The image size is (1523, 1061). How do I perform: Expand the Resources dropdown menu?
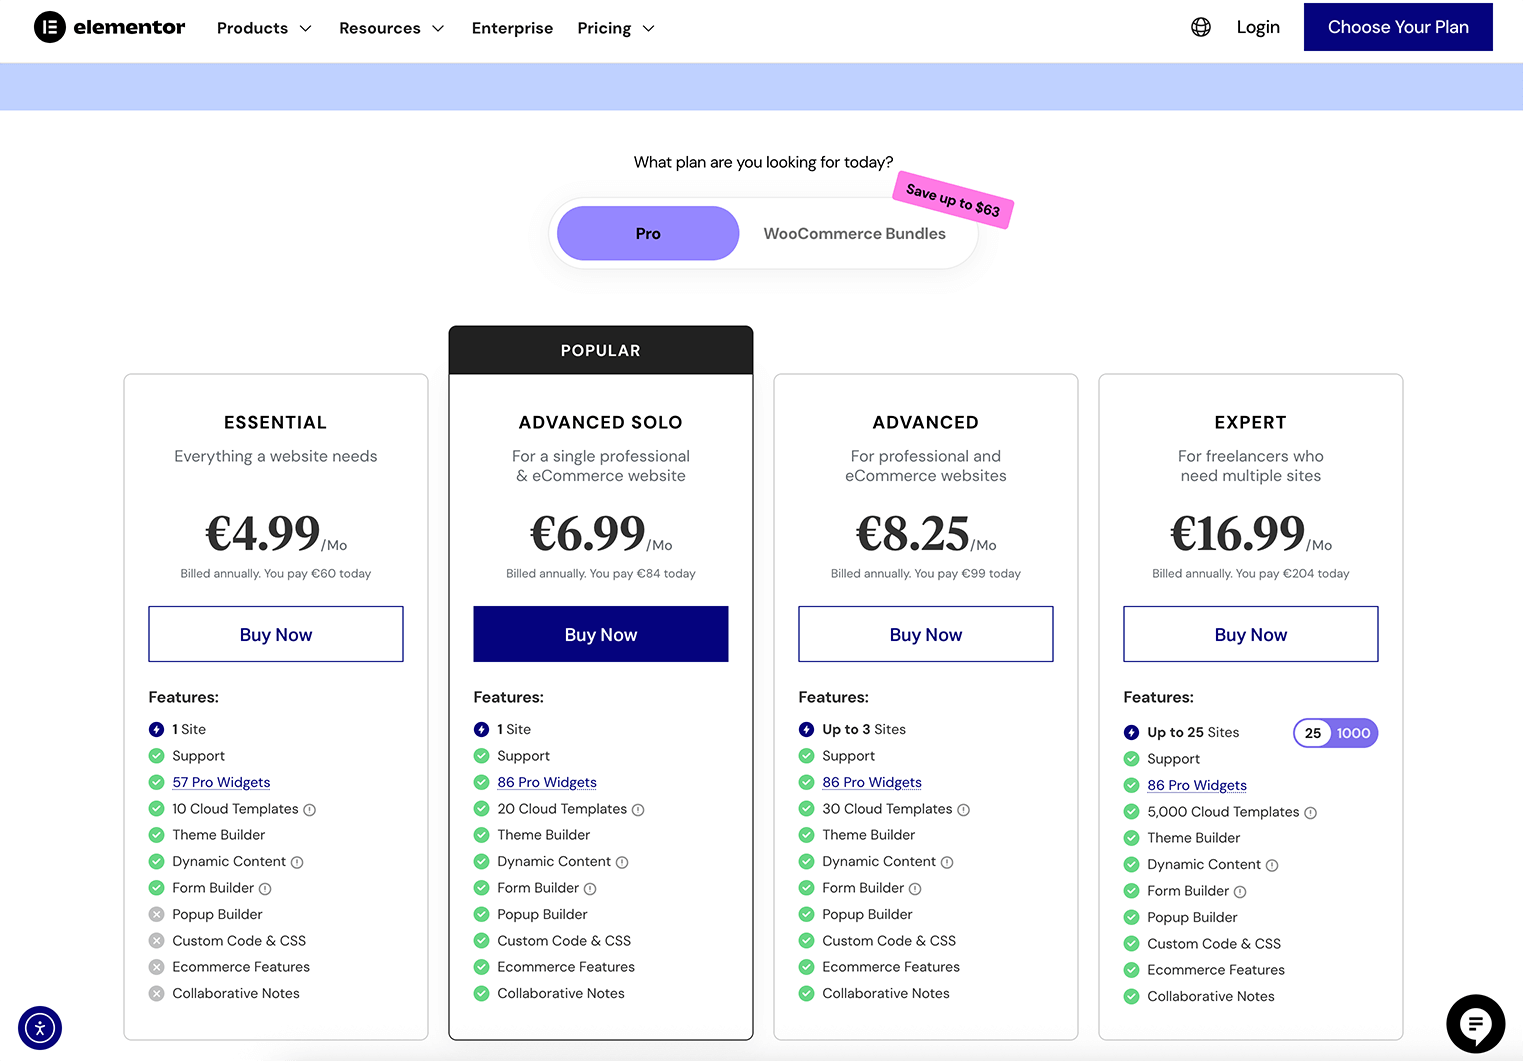tap(391, 28)
